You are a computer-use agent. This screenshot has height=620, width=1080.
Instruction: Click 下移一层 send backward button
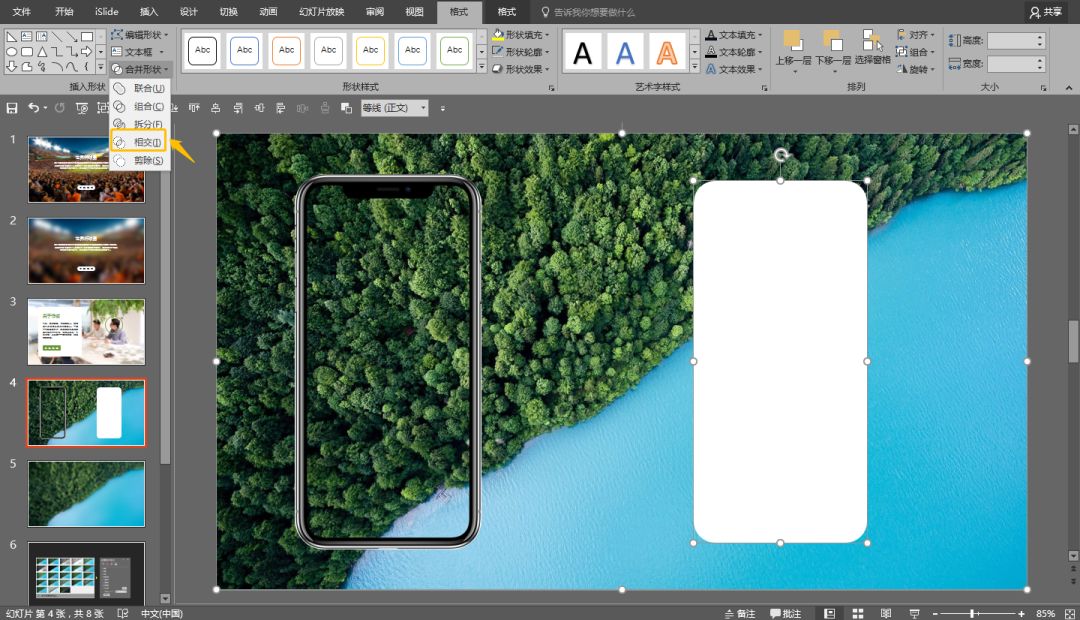tap(833, 50)
